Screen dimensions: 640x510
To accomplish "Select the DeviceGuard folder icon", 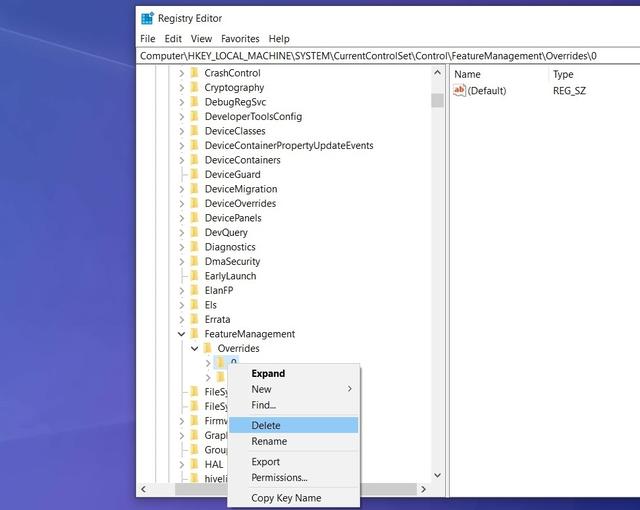I will pyautogui.click(x=194, y=174).
